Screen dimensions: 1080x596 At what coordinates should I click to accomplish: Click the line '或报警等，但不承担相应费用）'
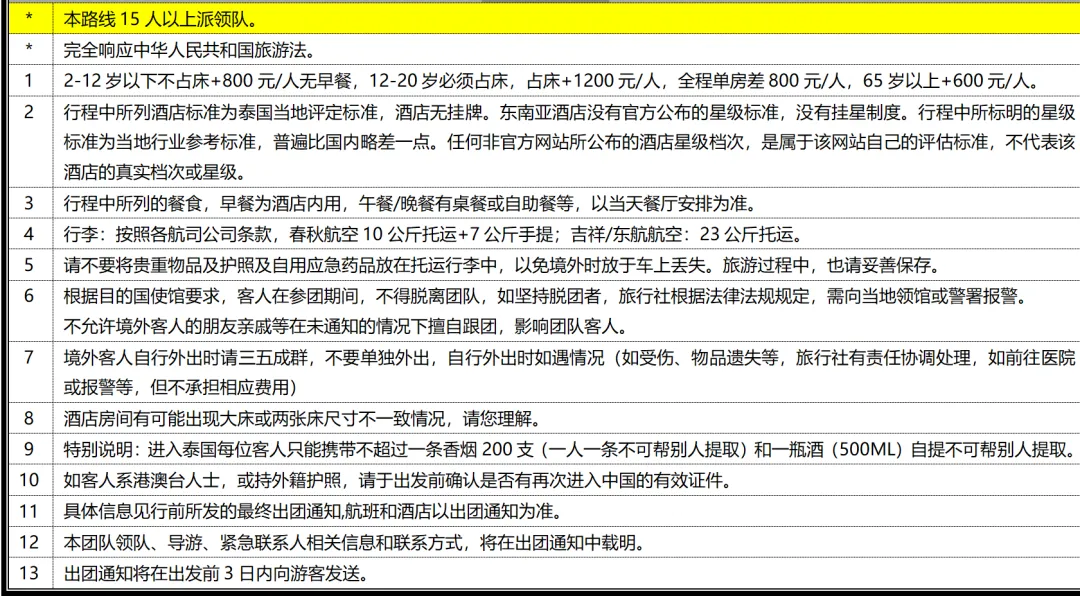(x=180, y=388)
